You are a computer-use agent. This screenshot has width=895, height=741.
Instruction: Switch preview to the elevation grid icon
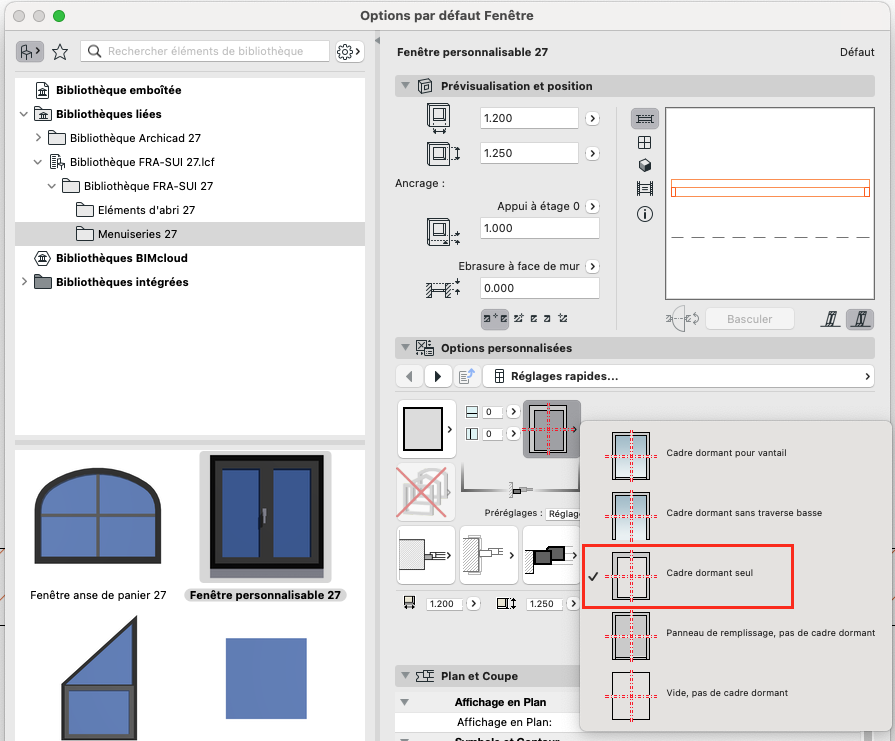pos(644,143)
